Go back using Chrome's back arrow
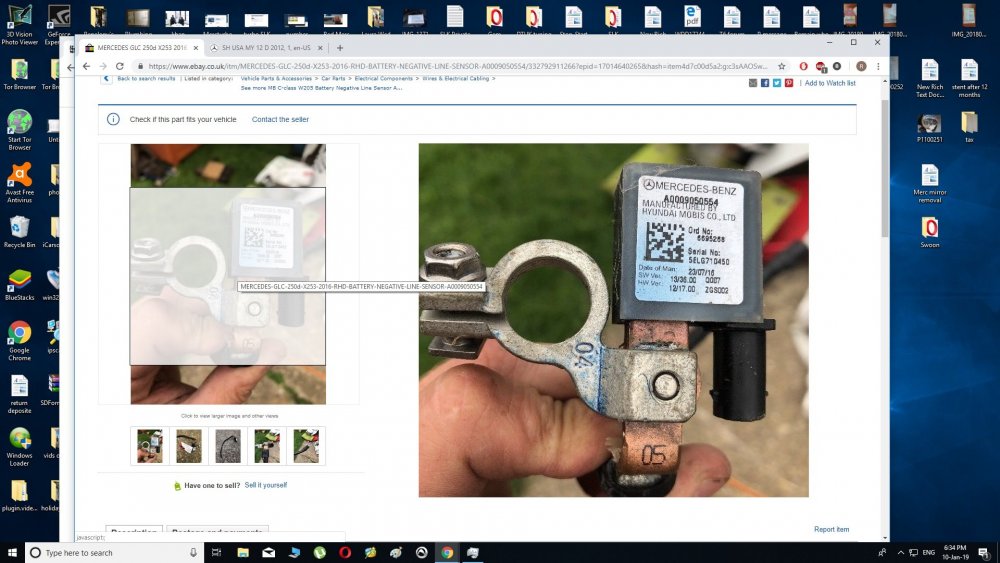This screenshot has height=563, width=1000. (x=87, y=66)
